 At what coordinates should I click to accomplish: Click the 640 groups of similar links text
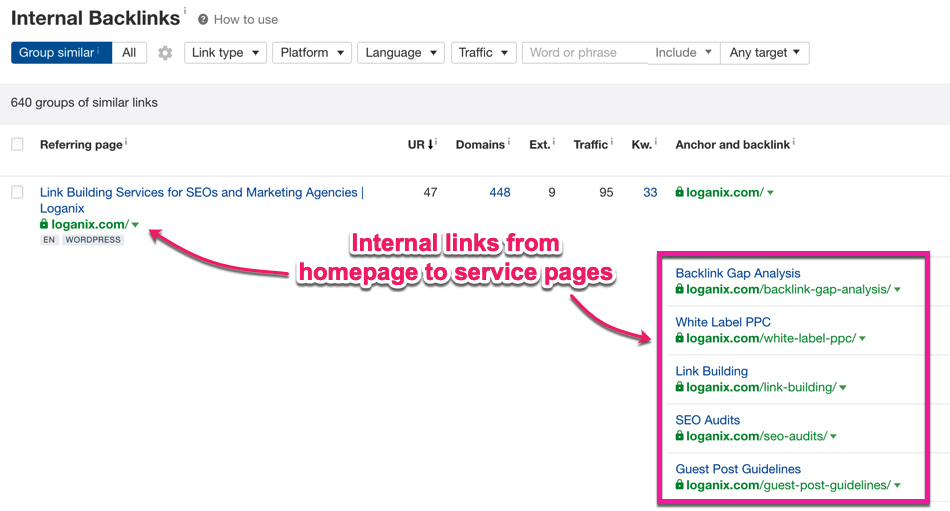click(x=84, y=102)
